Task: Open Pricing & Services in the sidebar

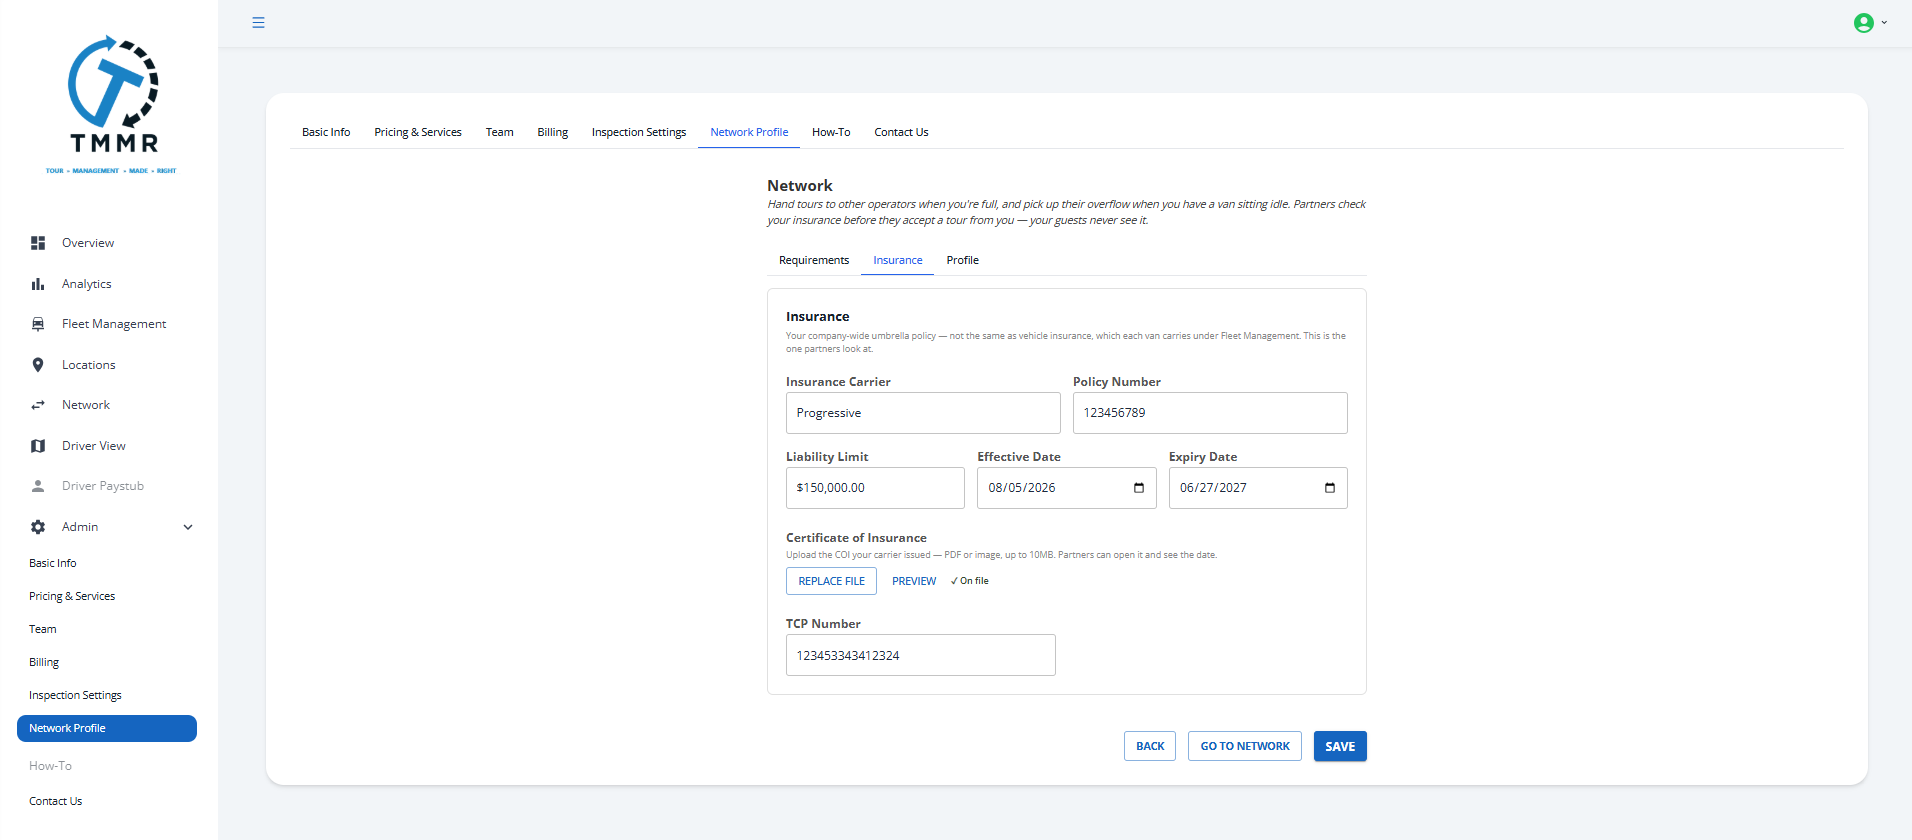Action: click(x=72, y=596)
